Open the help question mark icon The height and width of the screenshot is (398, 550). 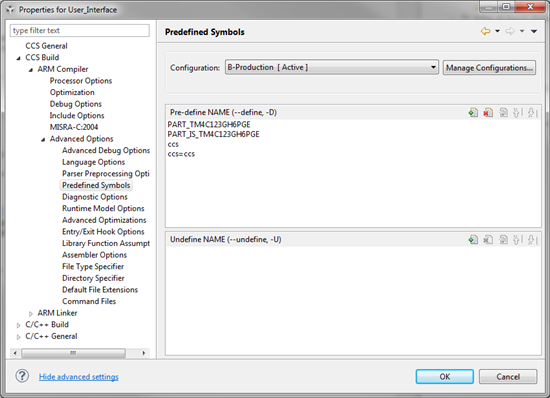22,376
